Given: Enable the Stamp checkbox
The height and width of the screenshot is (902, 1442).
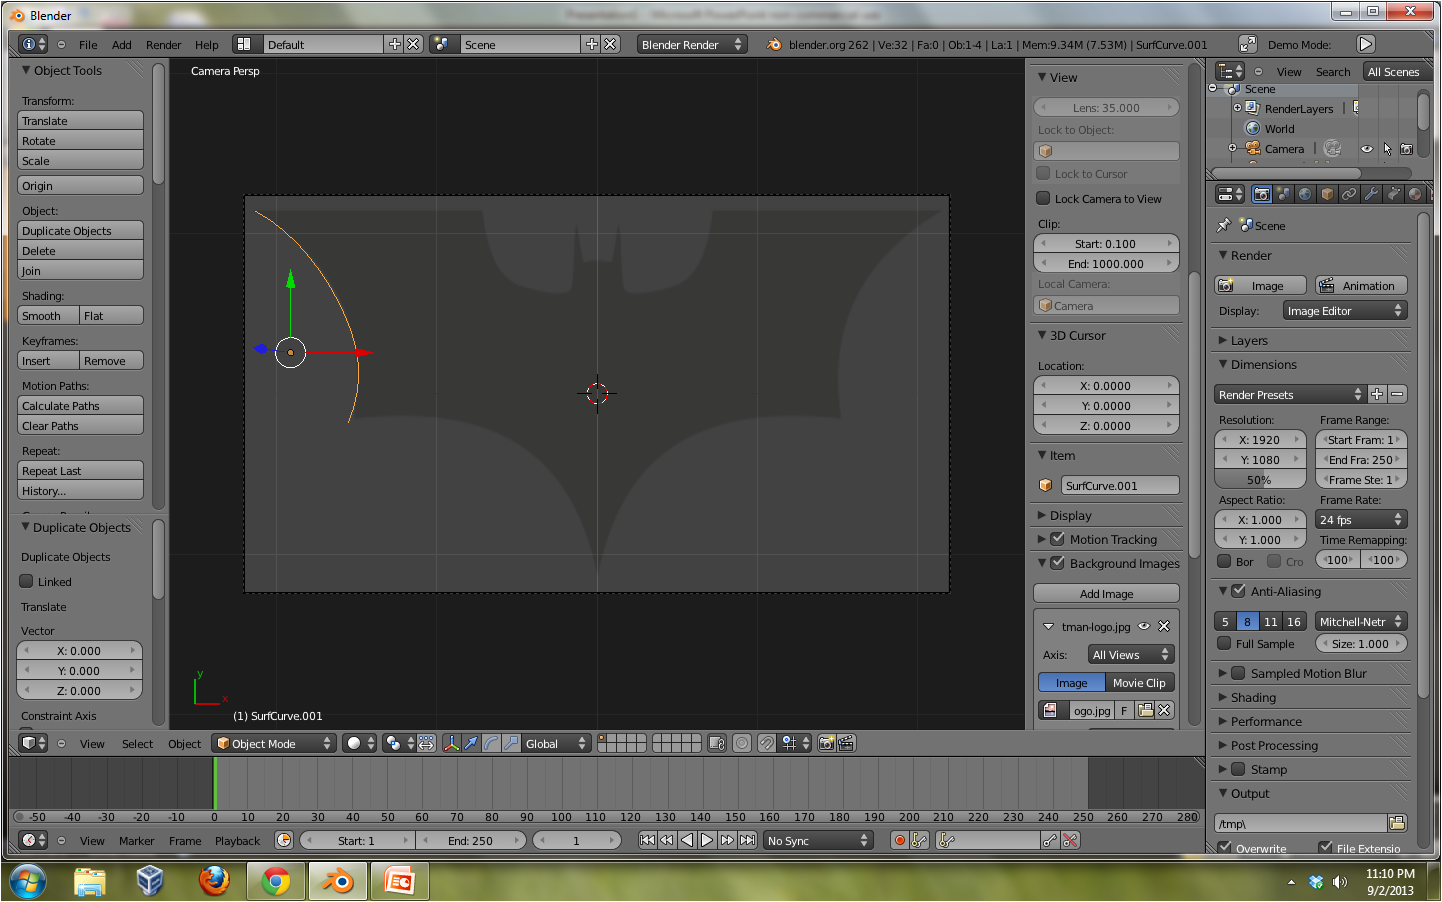Looking at the screenshot, I should (x=1238, y=769).
